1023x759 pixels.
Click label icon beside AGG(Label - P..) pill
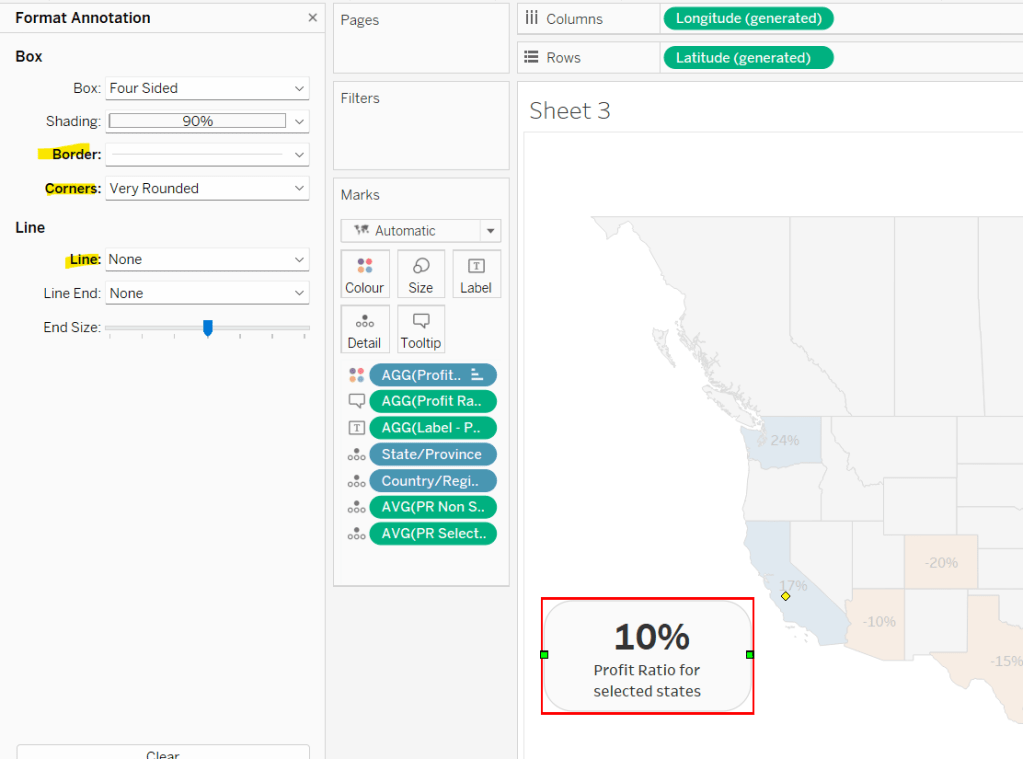356,428
